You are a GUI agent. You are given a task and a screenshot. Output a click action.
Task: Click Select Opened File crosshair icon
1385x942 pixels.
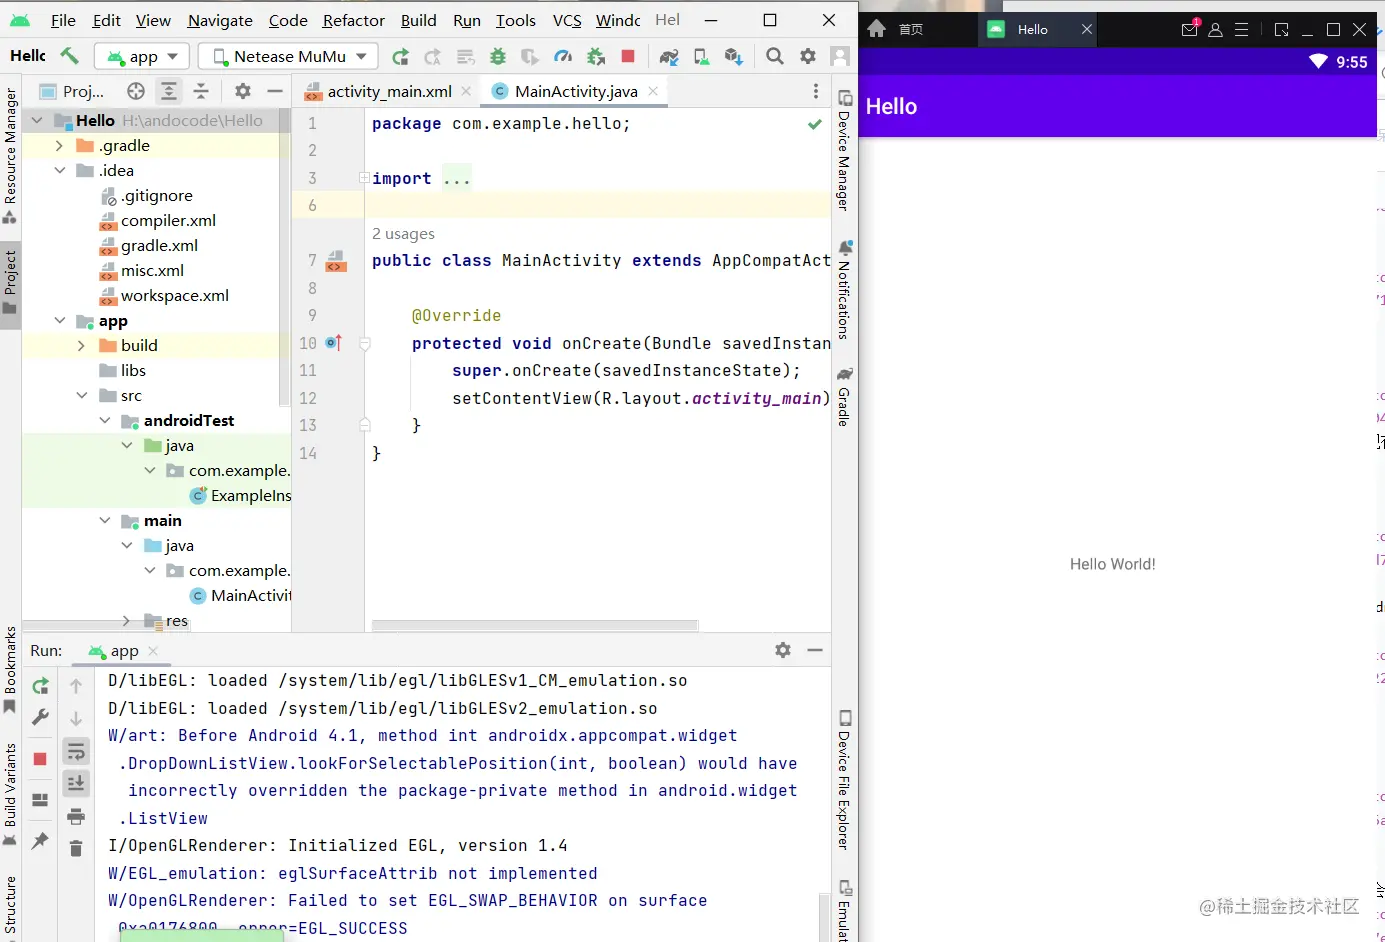tap(136, 91)
